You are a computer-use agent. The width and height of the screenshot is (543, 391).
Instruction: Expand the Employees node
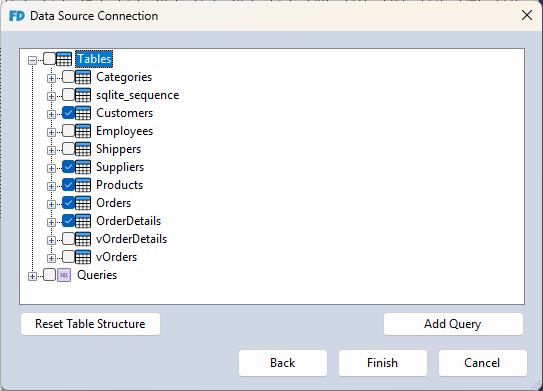coord(51,133)
